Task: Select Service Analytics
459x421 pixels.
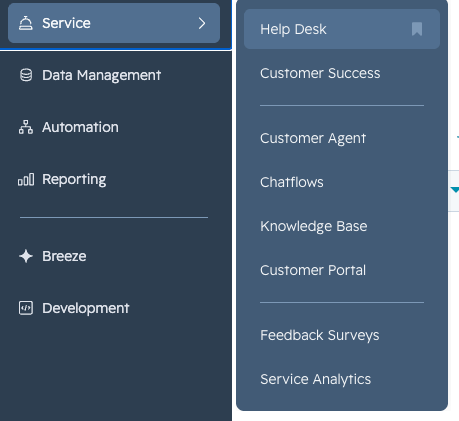Action: 315,379
